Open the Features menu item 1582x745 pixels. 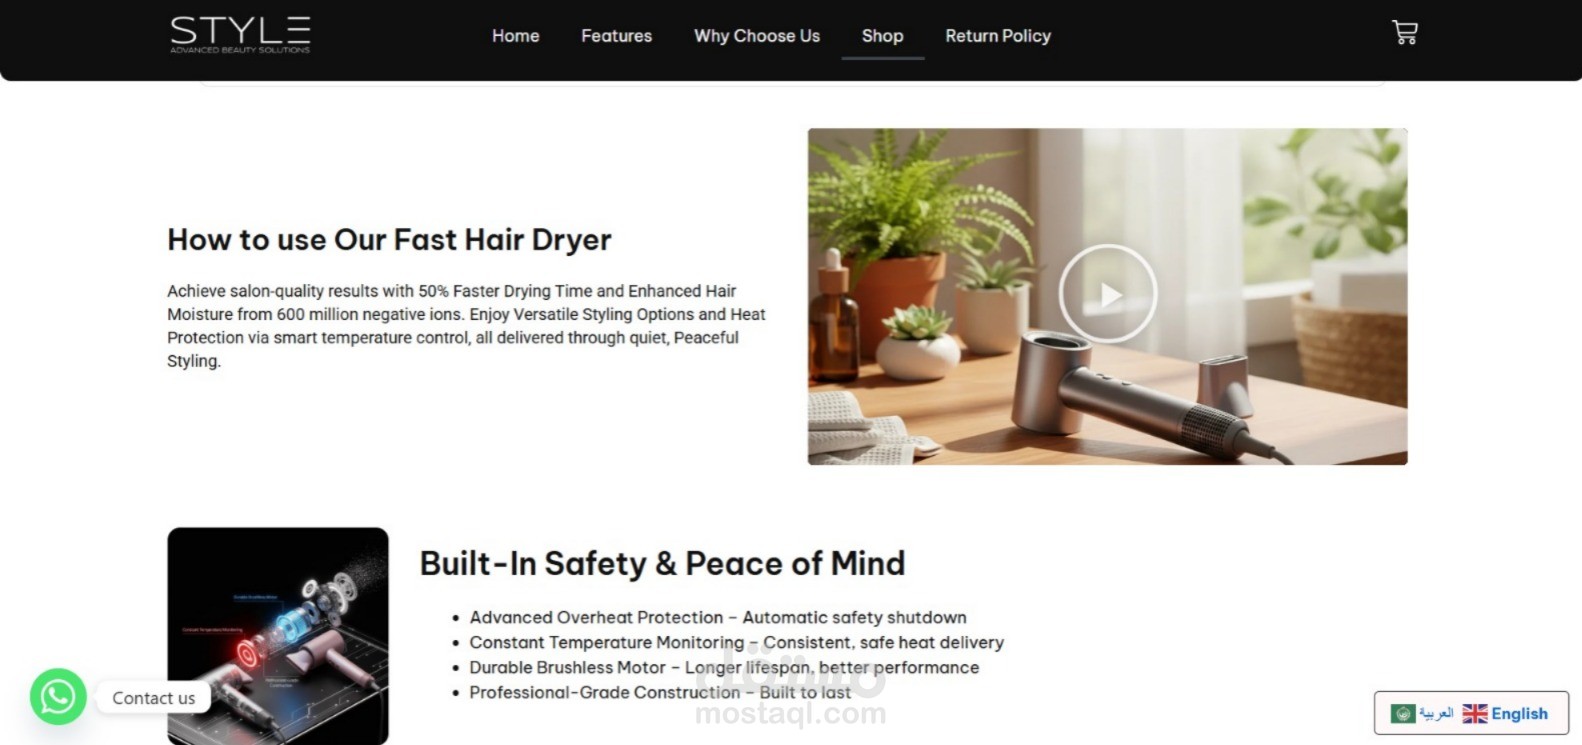(x=616, y=36)
